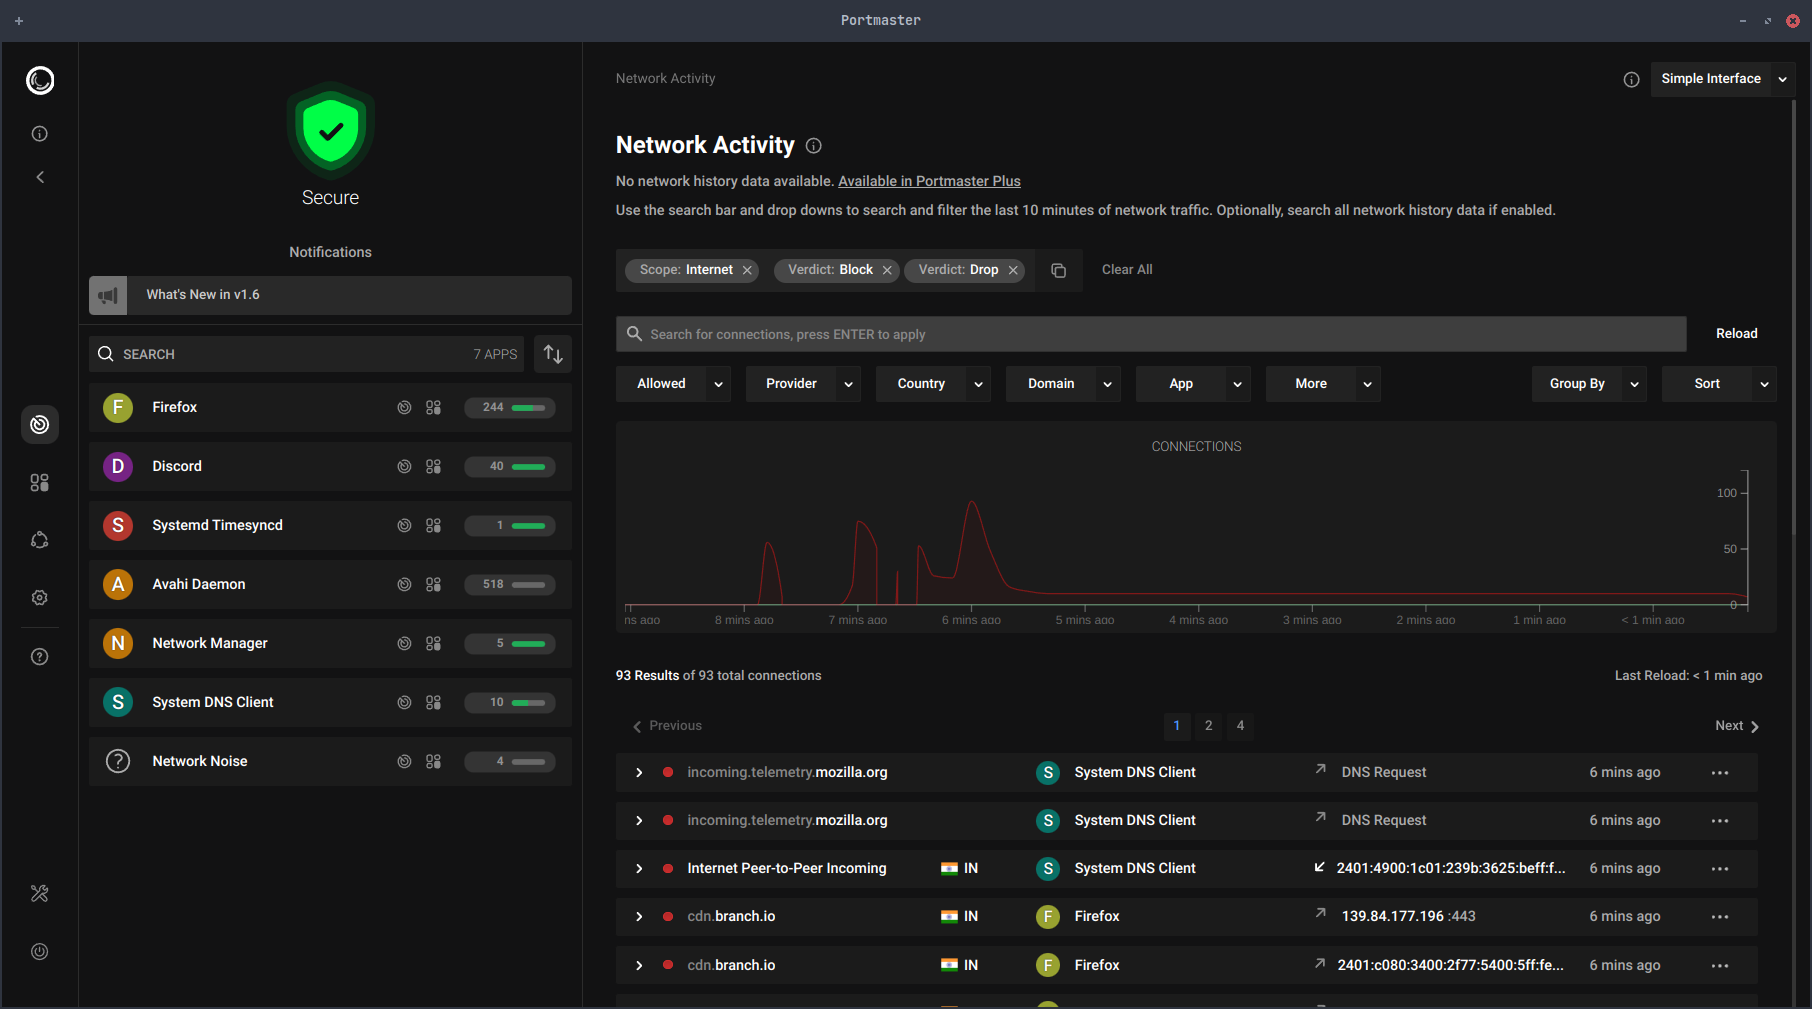The image size is (1812, 1009).
Task: View Firefox connections via its radar icon
Action: coord(403,407)
